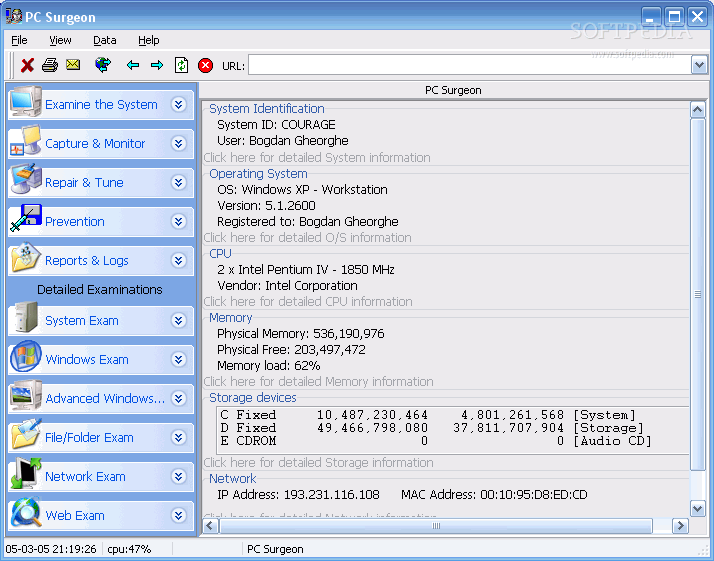The height and width of the screenshot is (561, 714).
Task: Click the Web Exam magnifier globe icon
Action: point(26,512)
